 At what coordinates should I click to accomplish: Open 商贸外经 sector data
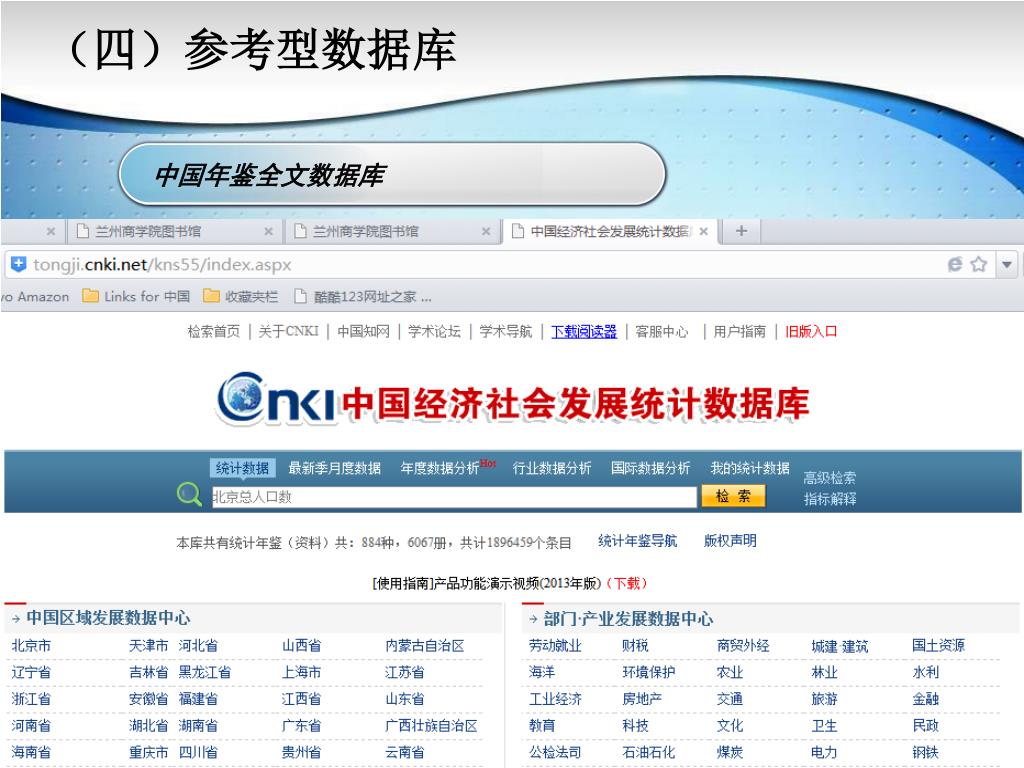[743, 646]
